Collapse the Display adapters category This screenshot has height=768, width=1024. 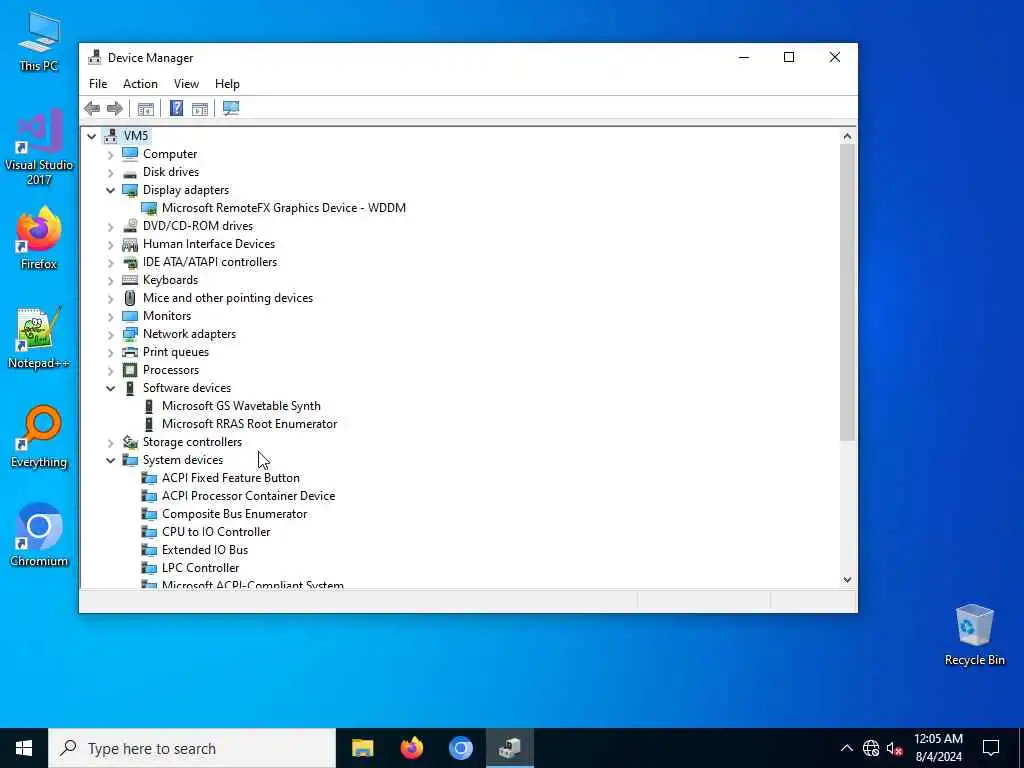click(110, 191)
